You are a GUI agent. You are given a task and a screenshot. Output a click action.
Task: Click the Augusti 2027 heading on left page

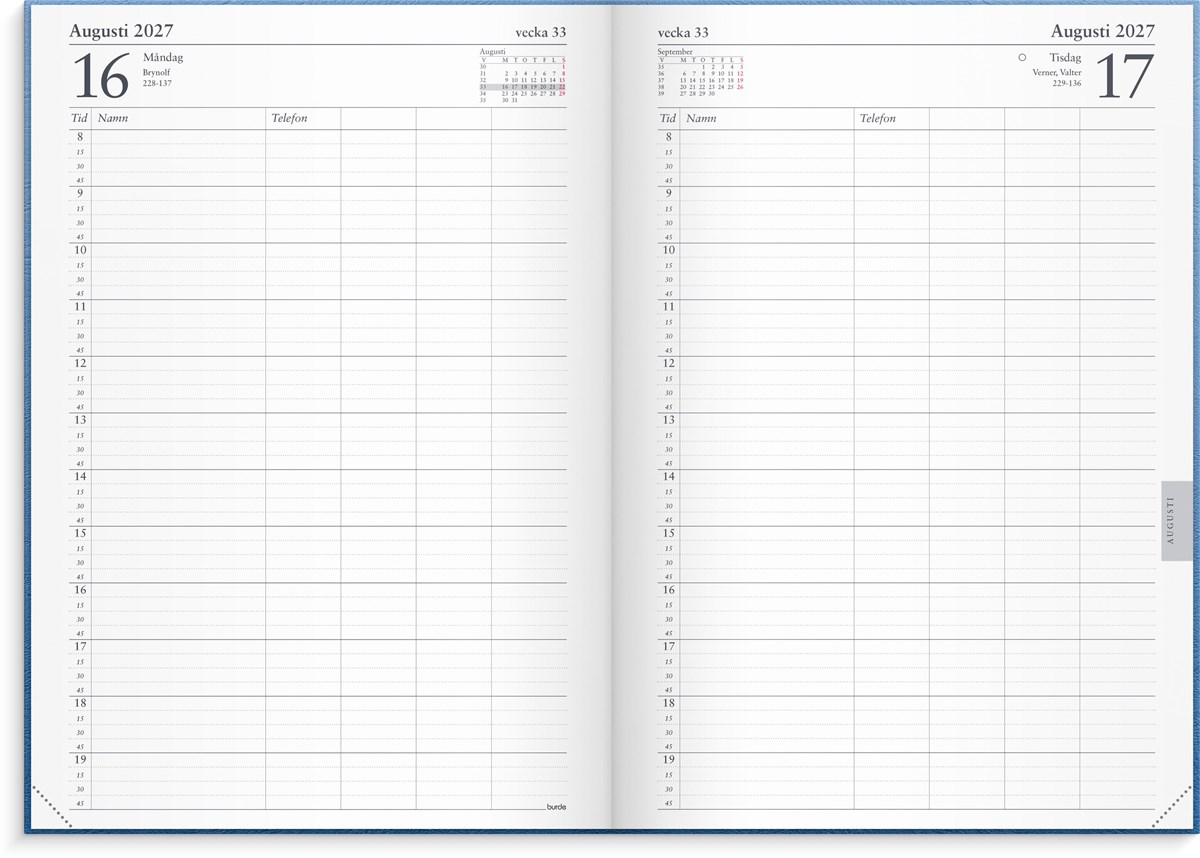(x=121, y=31)
